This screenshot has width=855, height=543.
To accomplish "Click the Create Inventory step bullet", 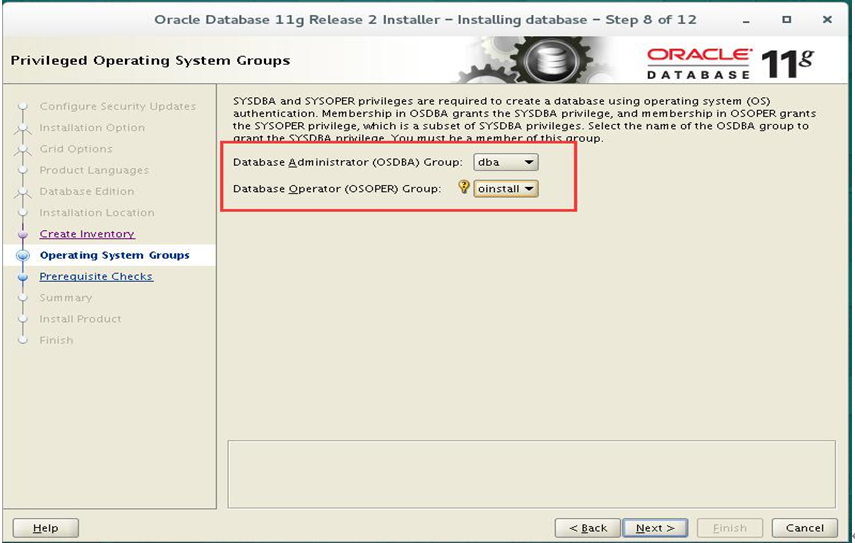I will (x=23, y=234).
